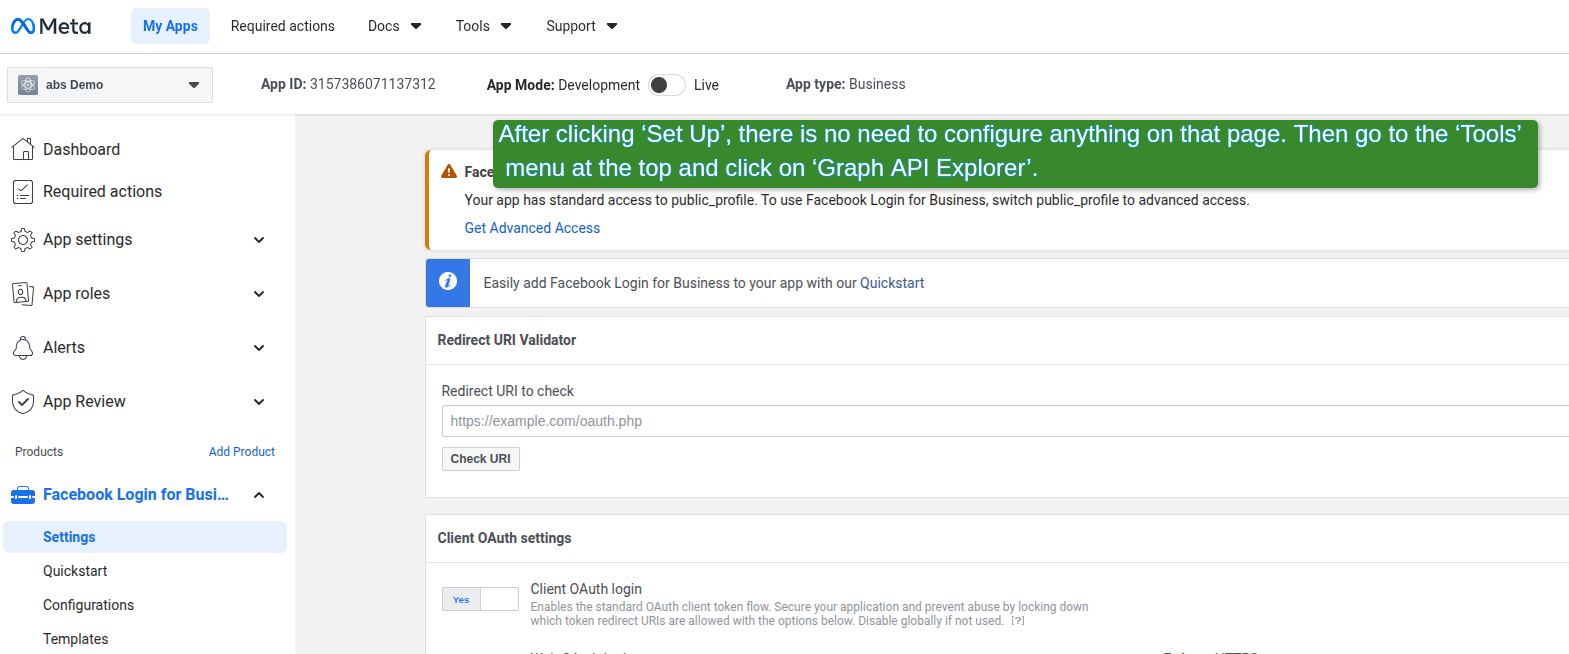
Task: Click the Products label in sidebar
Action: click(39, 452)
